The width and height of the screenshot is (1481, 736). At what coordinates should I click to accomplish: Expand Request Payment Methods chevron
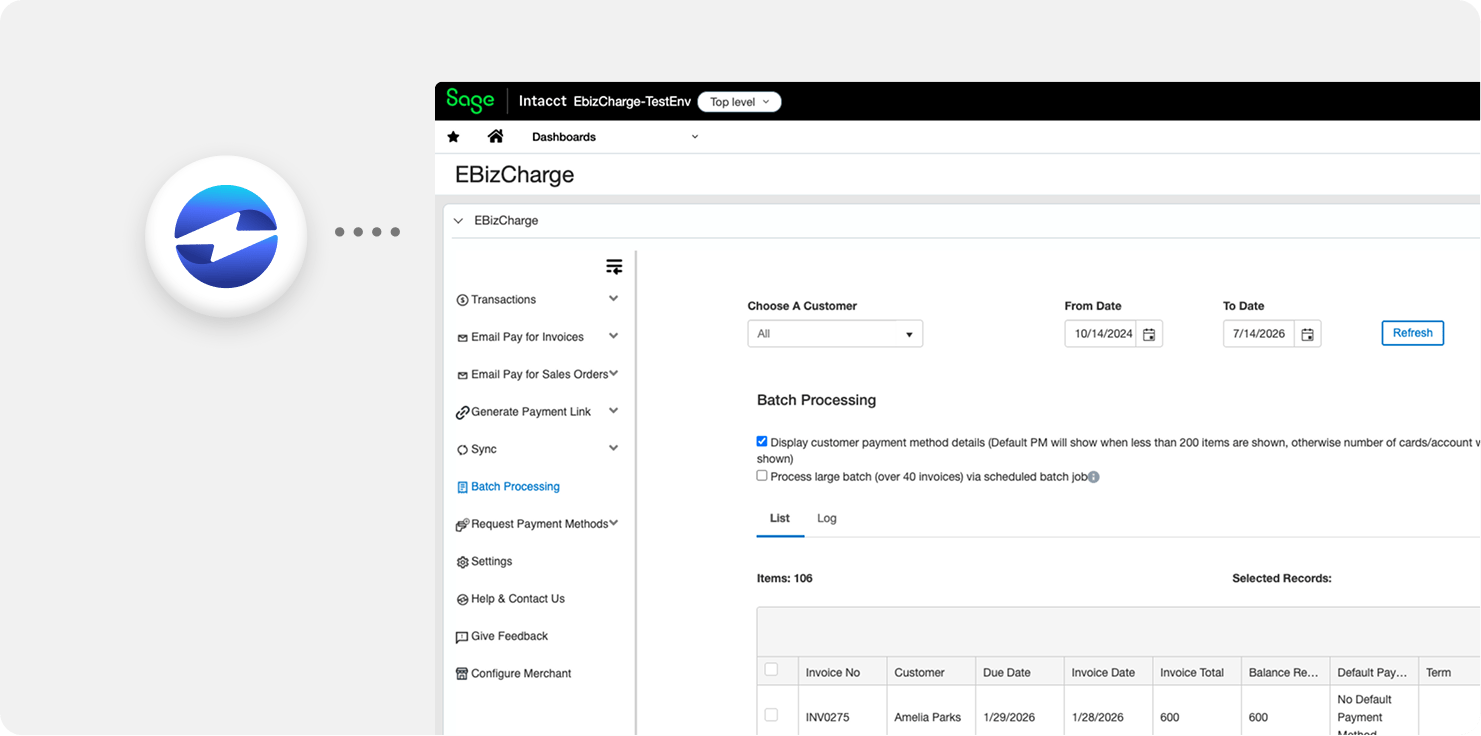coord(614,523)
